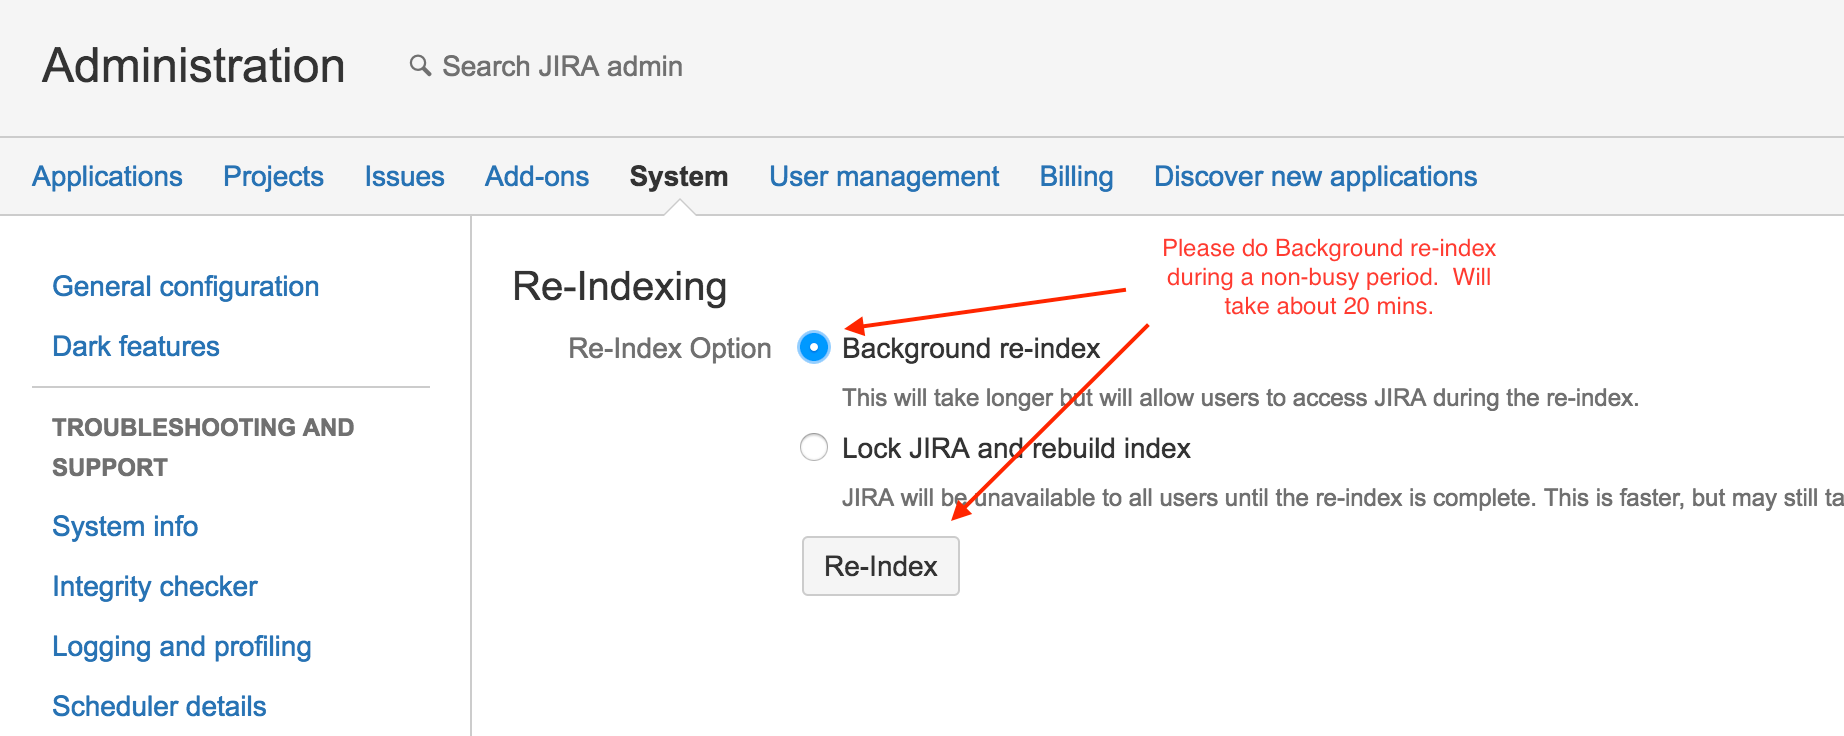The height and width of the screenshot is (736, 1844).
Task: Open Scheduler details link
Action: tap(159, 706)
